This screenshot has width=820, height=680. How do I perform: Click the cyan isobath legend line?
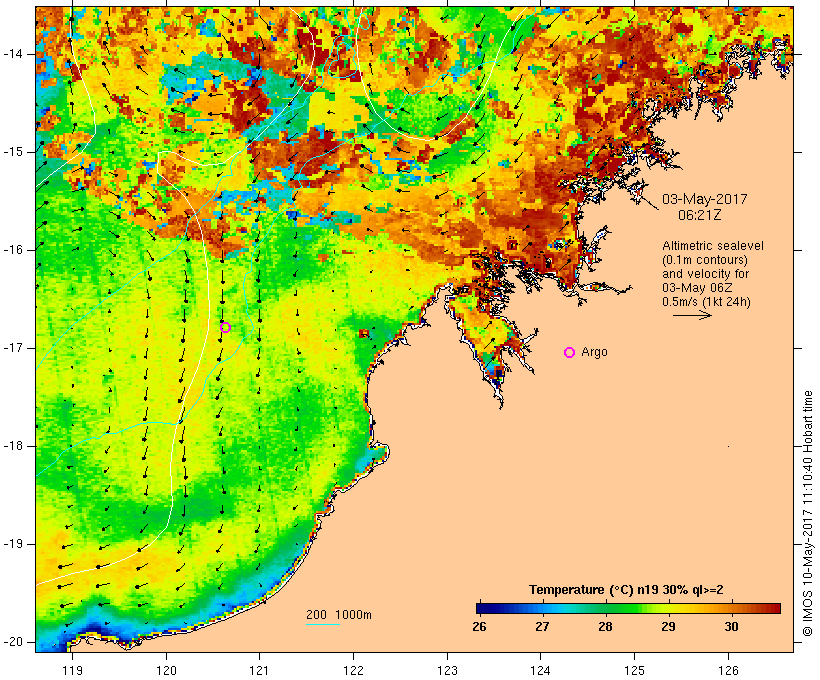[323, 624]
